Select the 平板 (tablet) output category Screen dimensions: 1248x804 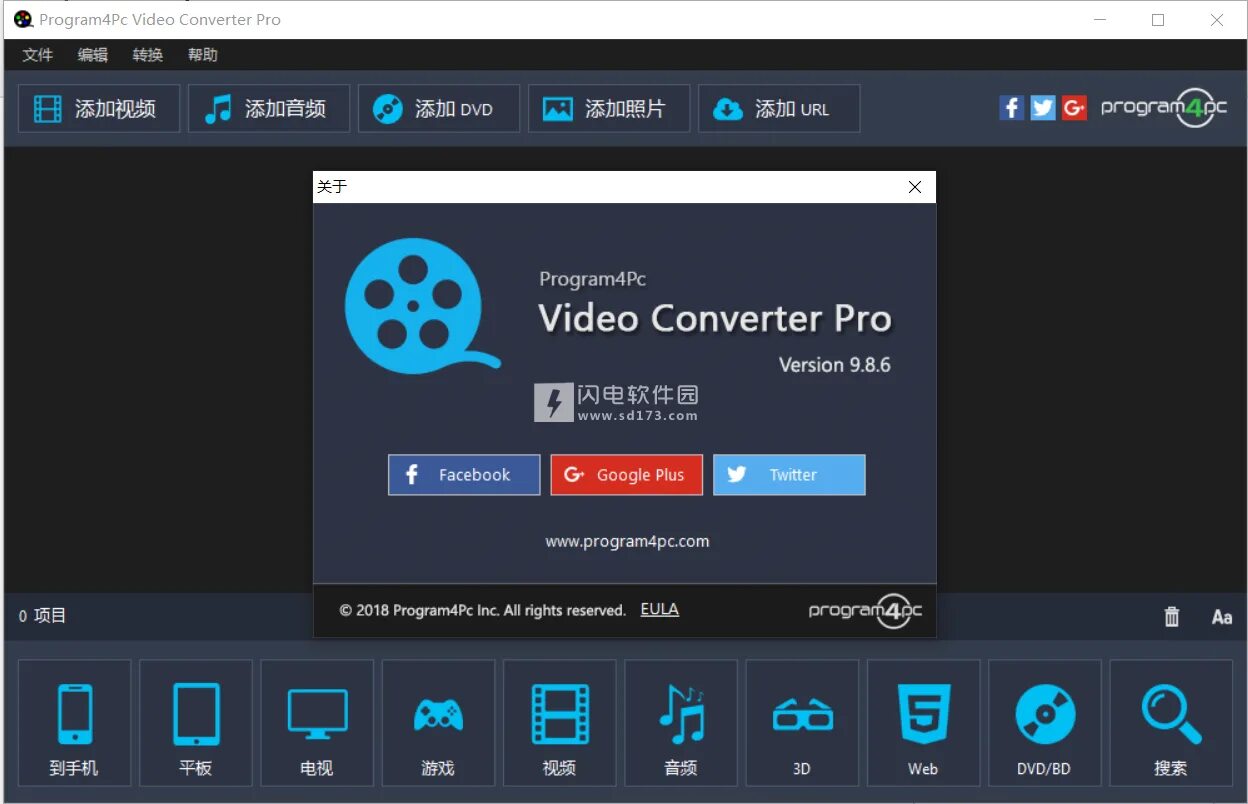(196, 722)
